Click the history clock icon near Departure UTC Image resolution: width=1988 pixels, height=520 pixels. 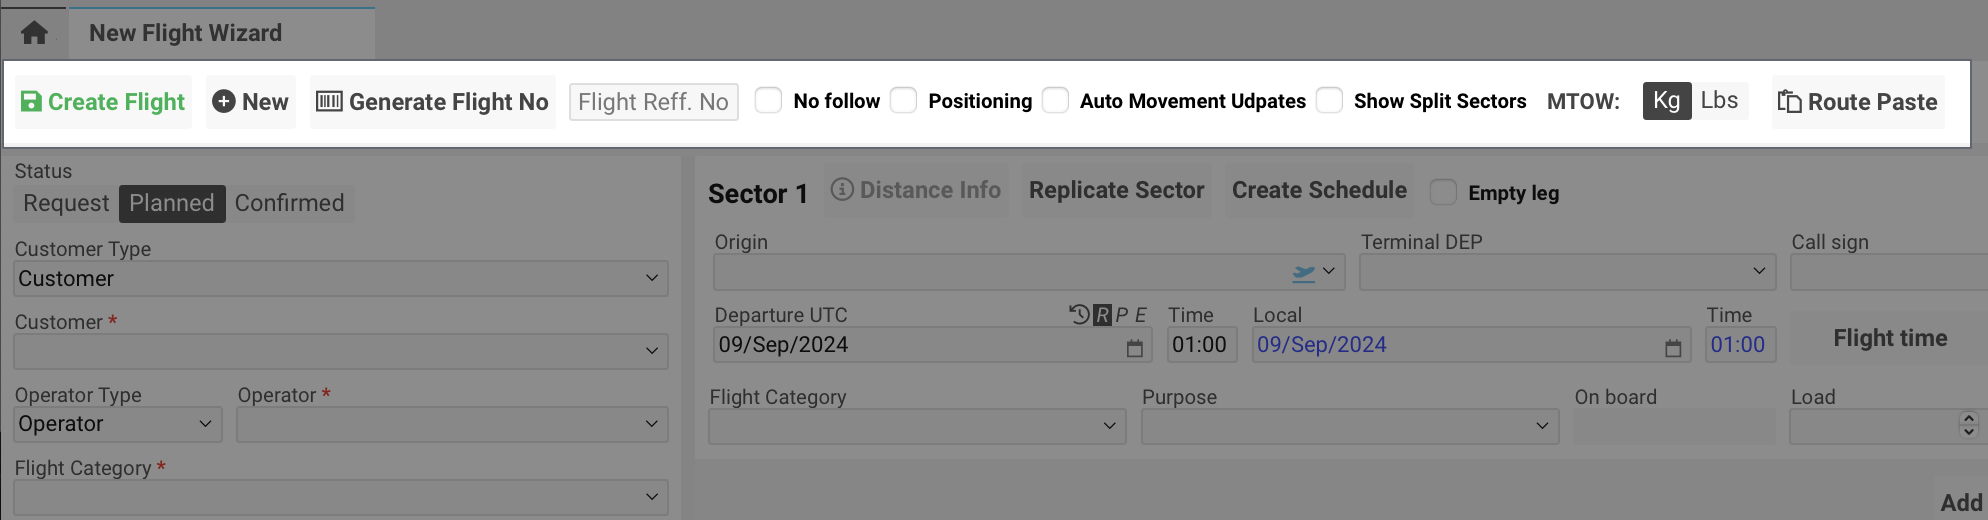pos(1078,315)
